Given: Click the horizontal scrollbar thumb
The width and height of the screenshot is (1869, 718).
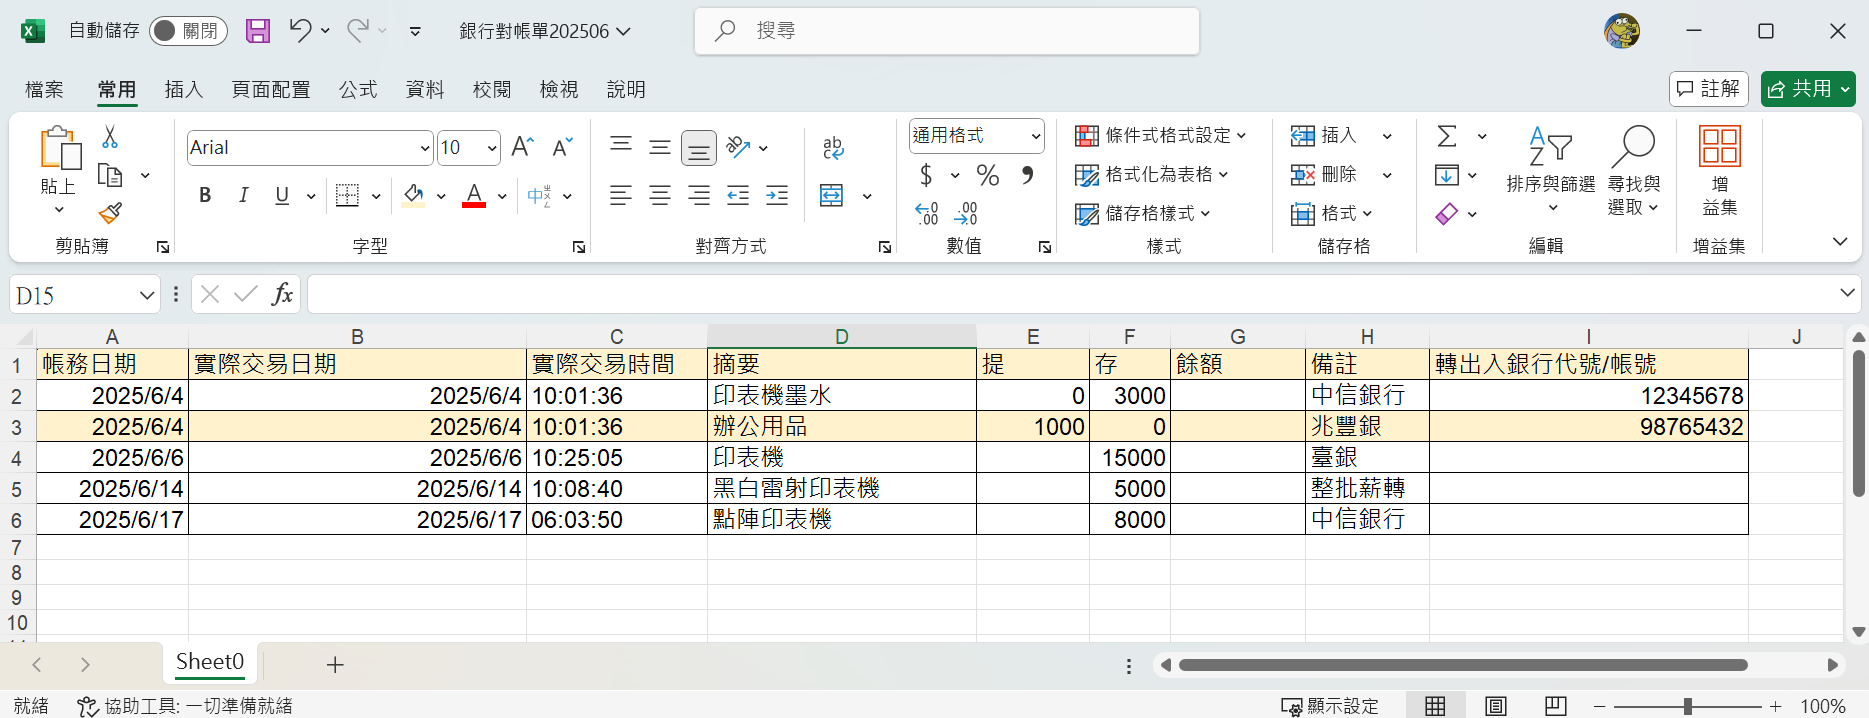Looking at the screenshot, I should (1463, 665).
